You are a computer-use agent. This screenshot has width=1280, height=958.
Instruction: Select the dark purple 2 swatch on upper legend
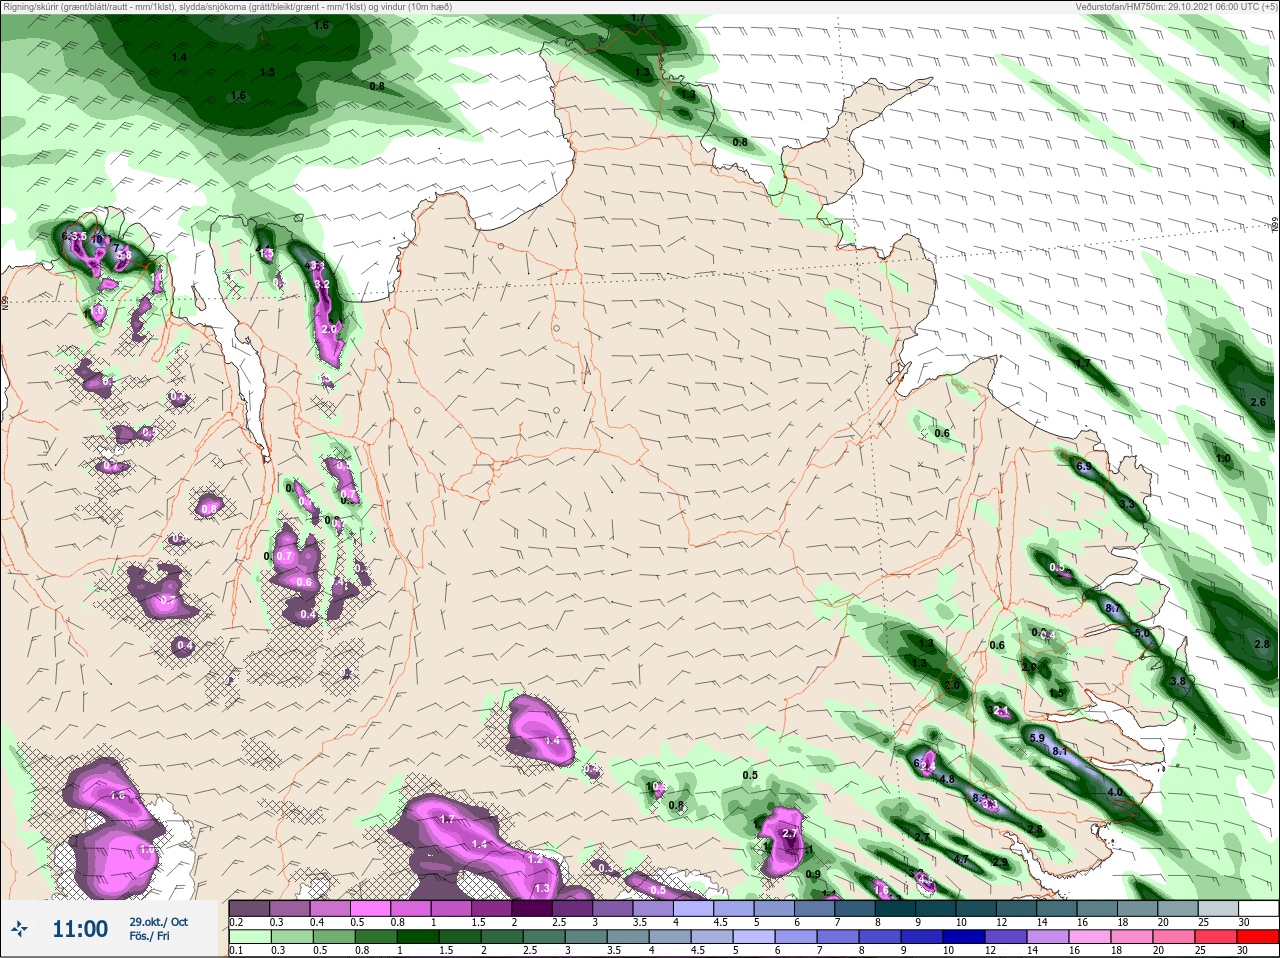[x=534, y=908]
